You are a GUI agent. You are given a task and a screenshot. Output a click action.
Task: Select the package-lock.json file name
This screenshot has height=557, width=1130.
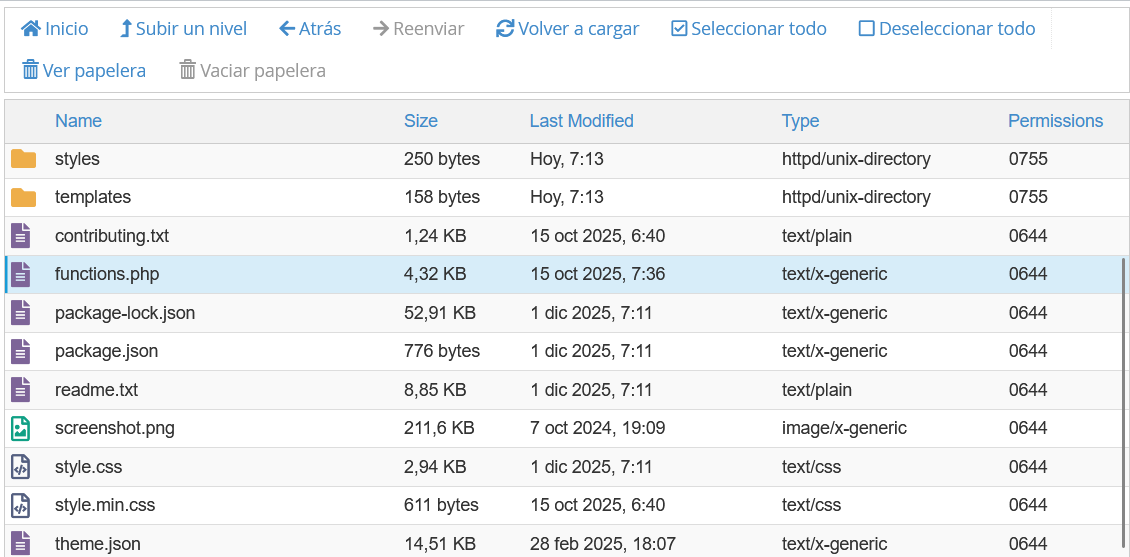click(125, 313)
